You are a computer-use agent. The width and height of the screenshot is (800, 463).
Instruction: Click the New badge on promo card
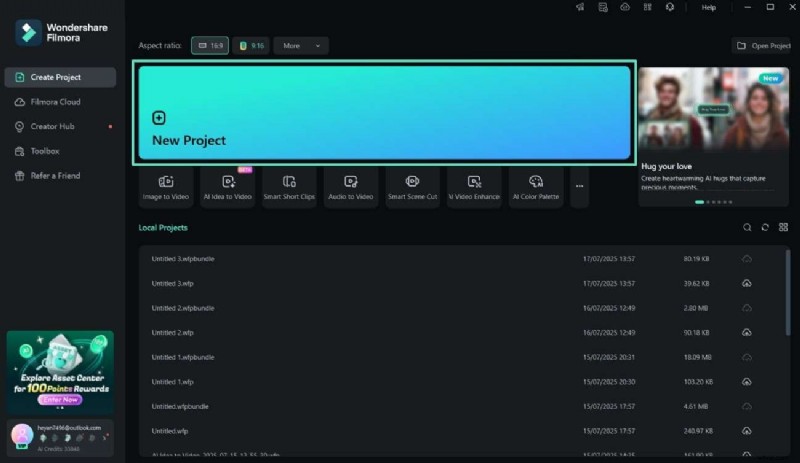click(x=770, y=78)
